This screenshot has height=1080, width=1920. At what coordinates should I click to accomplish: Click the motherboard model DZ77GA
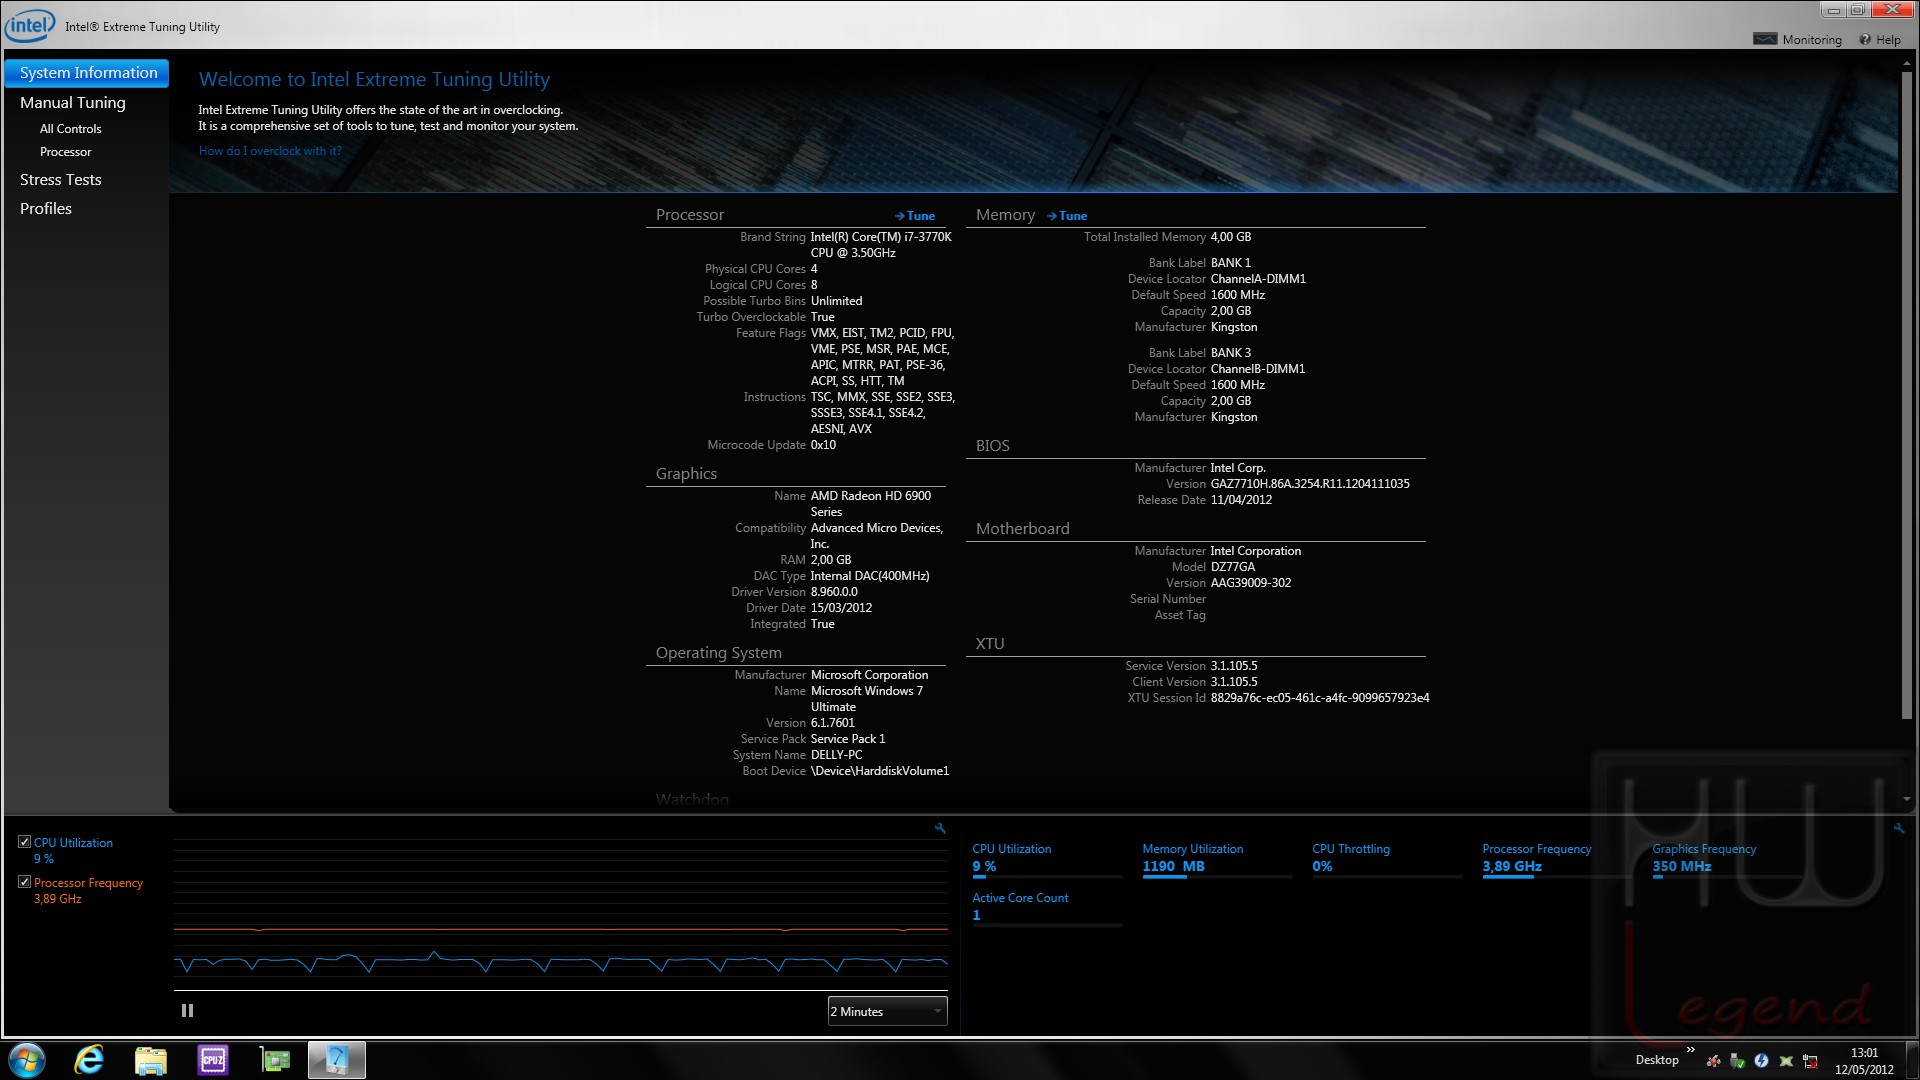(x=1233, y=567)
